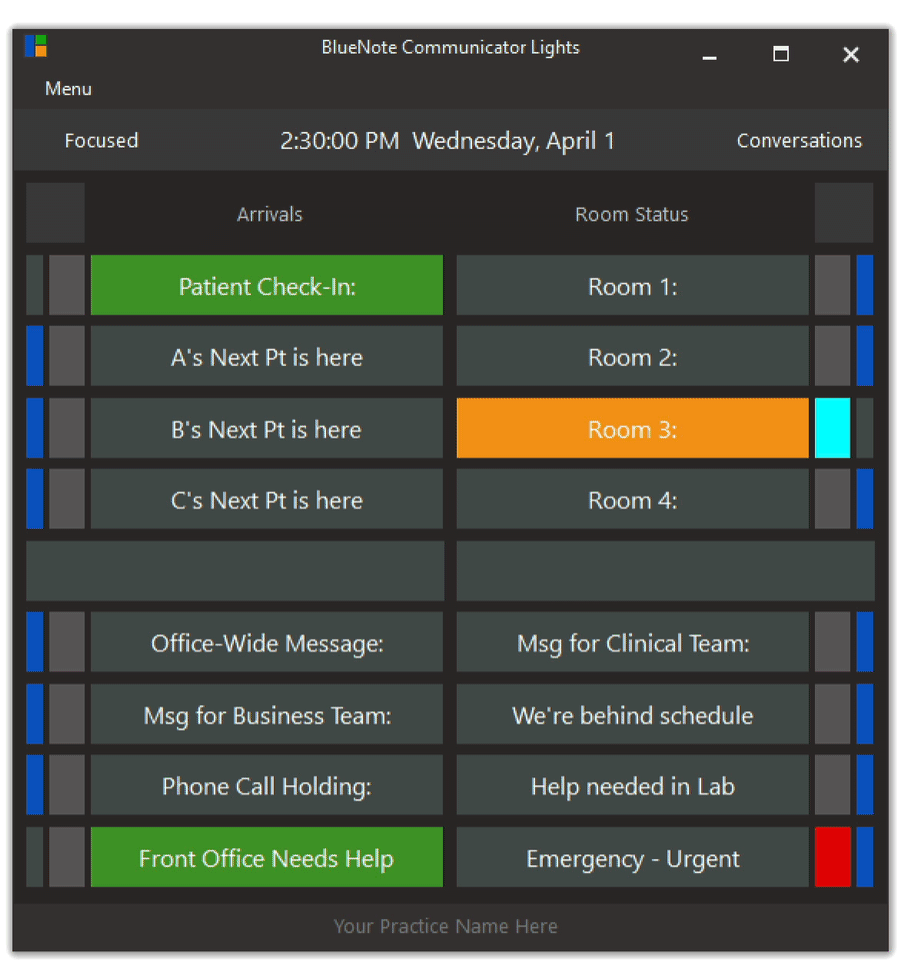Click gray square beside Help needed in Lab
Image resolution: width=900 pixels, height=976 pixels.
point(833,786)
